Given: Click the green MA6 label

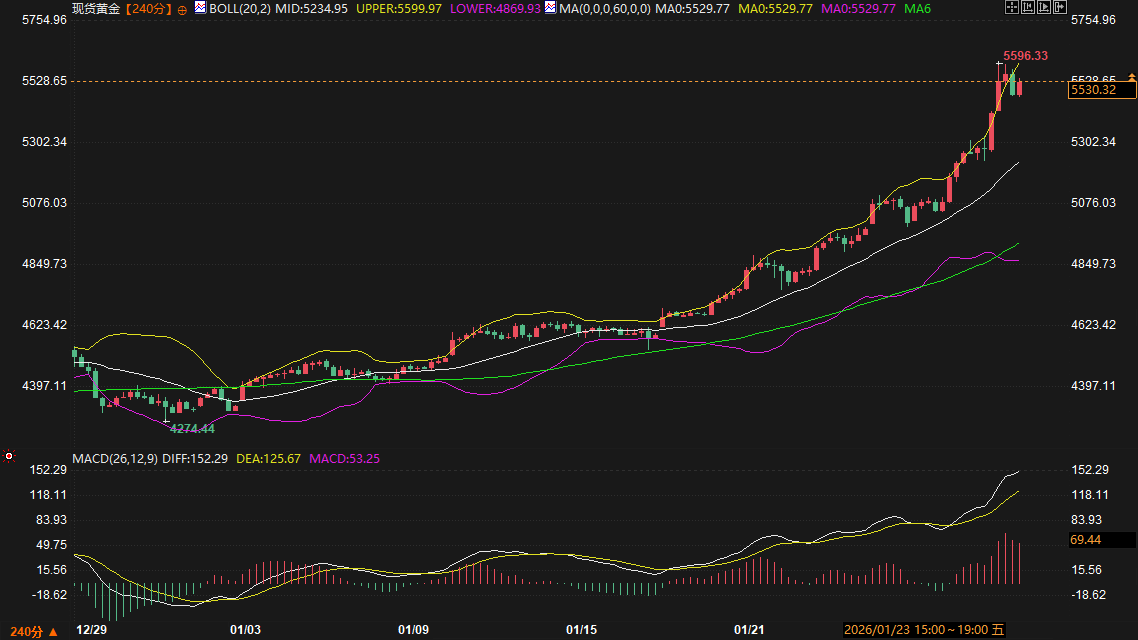Looking at the screenshot, I should tap(917, 9).
